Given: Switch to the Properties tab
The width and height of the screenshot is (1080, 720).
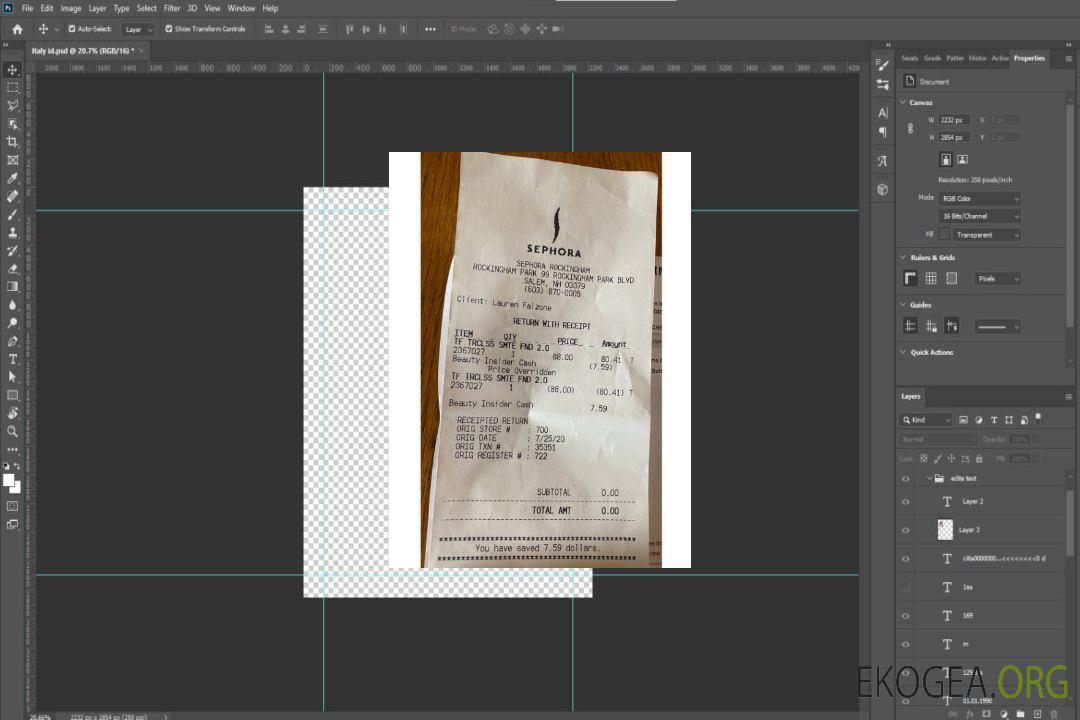Looking at the screenshot, I should coord(1029,59).
